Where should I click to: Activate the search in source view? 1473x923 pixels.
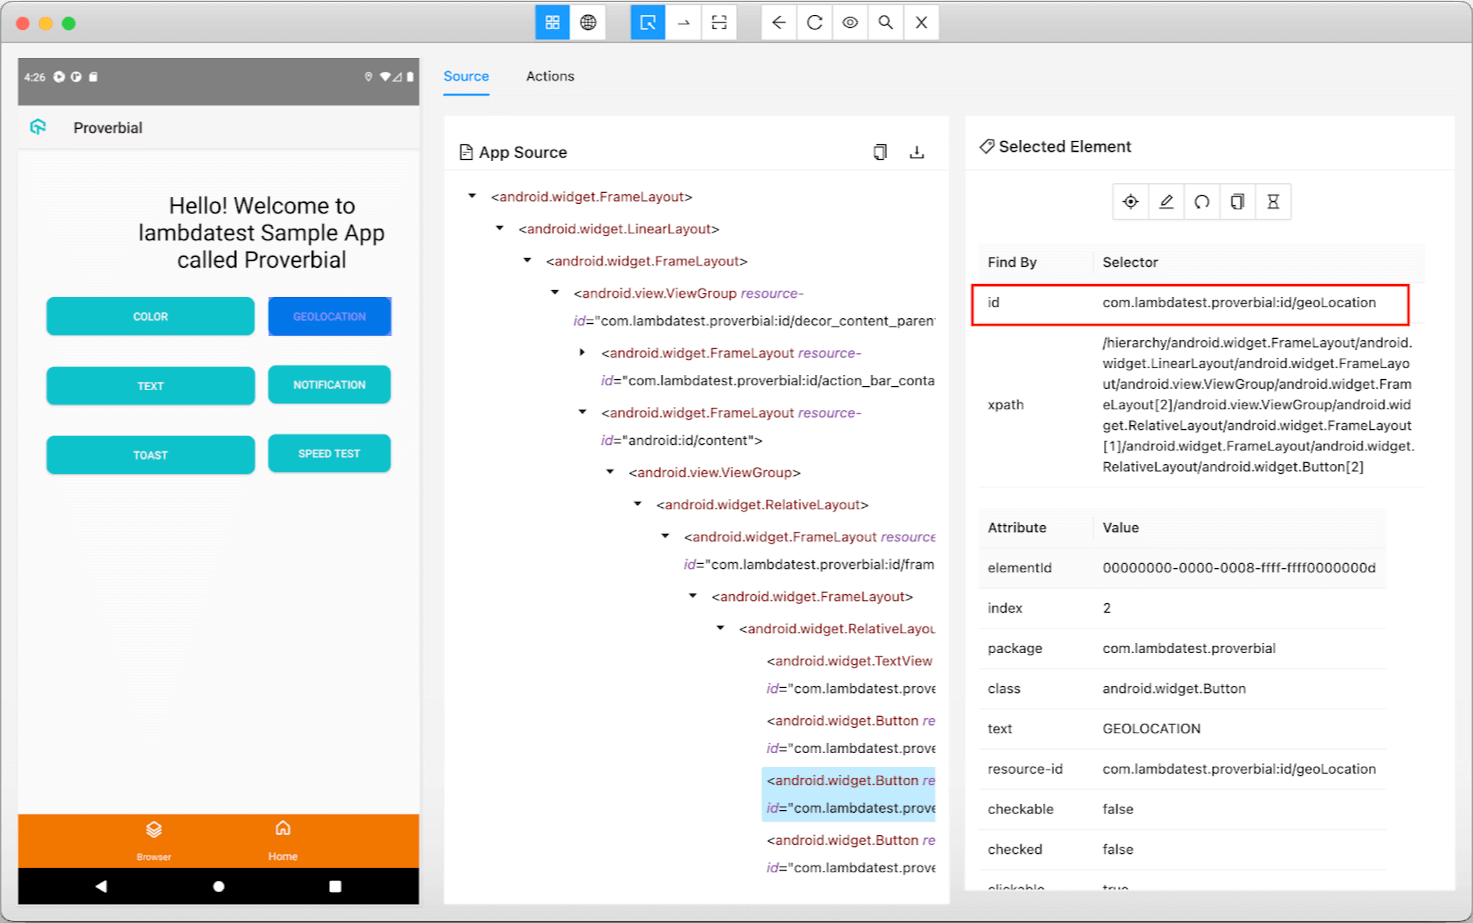coord(884,21)
